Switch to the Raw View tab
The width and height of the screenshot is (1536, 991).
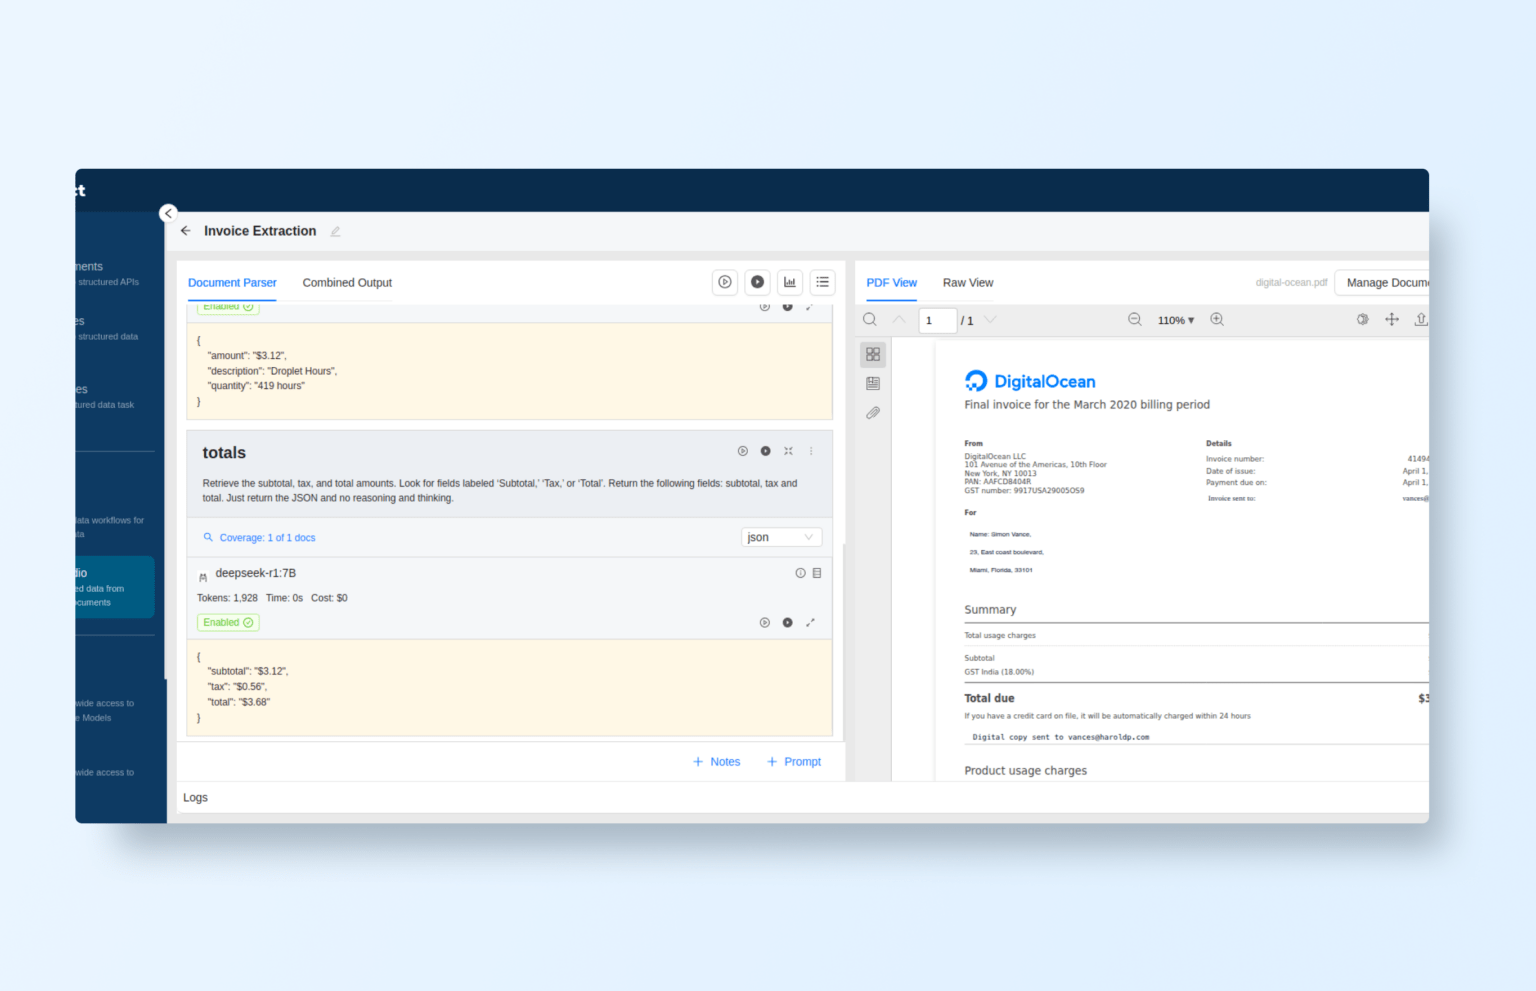click(967, 283)
